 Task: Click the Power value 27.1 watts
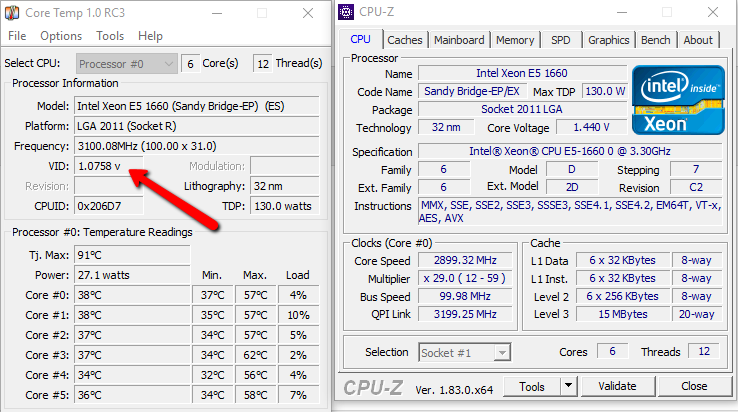coord(132,275)
